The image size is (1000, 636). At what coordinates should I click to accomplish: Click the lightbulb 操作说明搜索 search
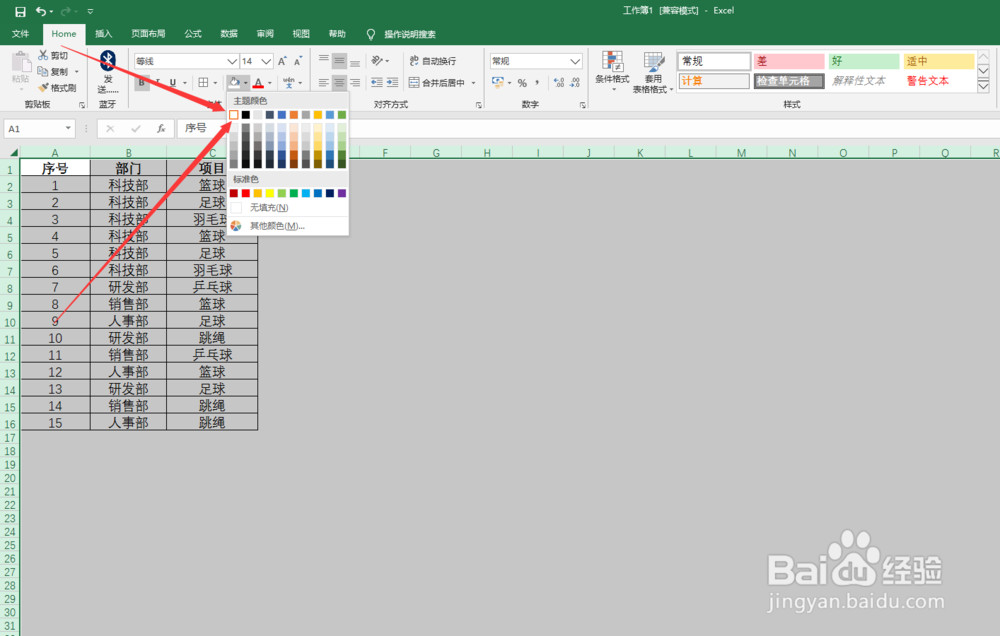coord(402,34)
